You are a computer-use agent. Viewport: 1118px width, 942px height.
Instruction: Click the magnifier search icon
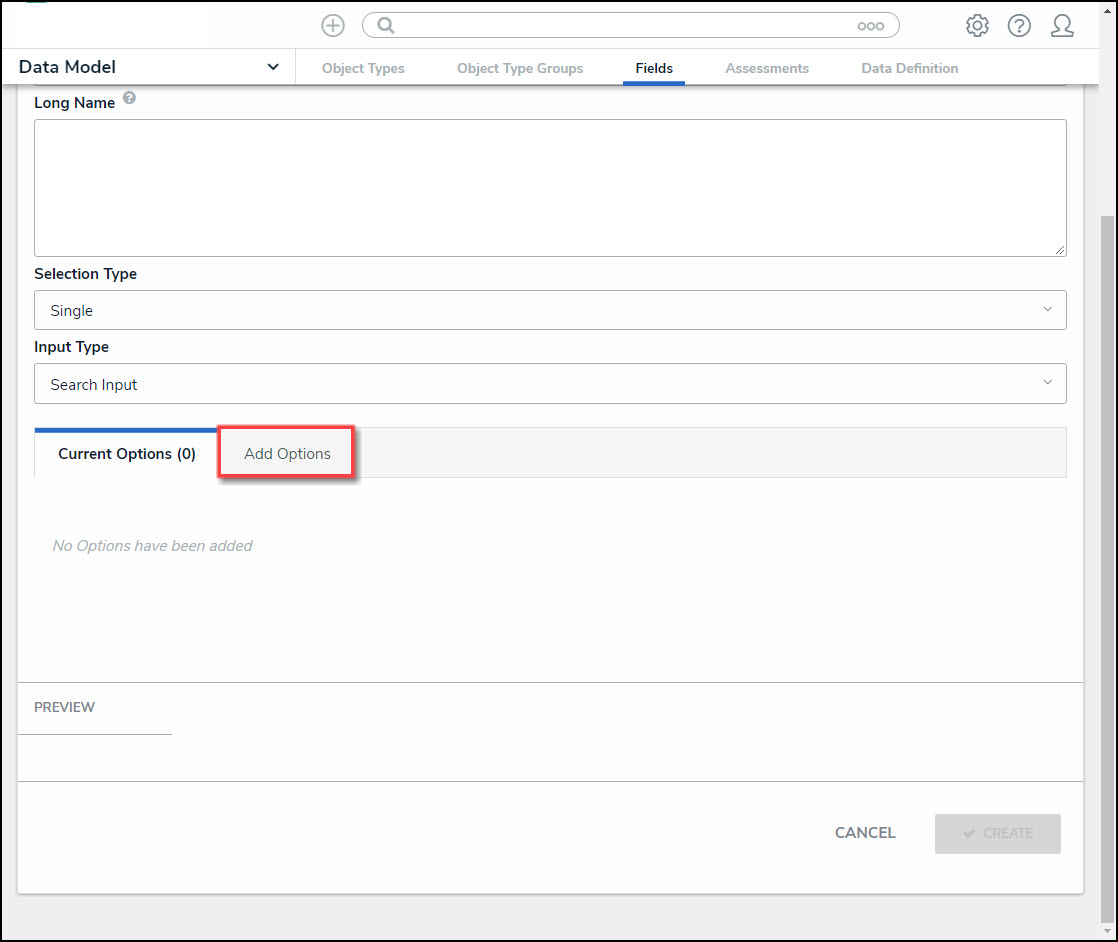click(386, 26)
